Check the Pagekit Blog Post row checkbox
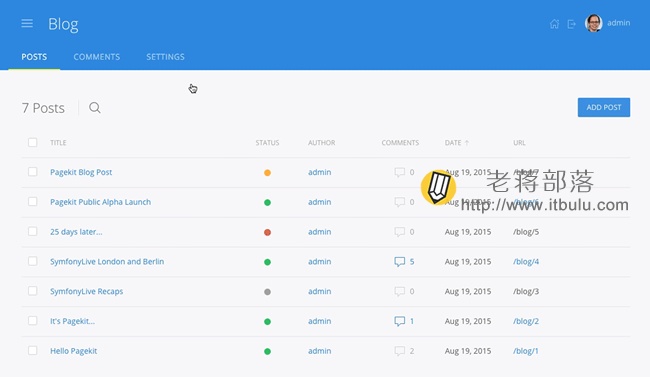 (32, 172)
